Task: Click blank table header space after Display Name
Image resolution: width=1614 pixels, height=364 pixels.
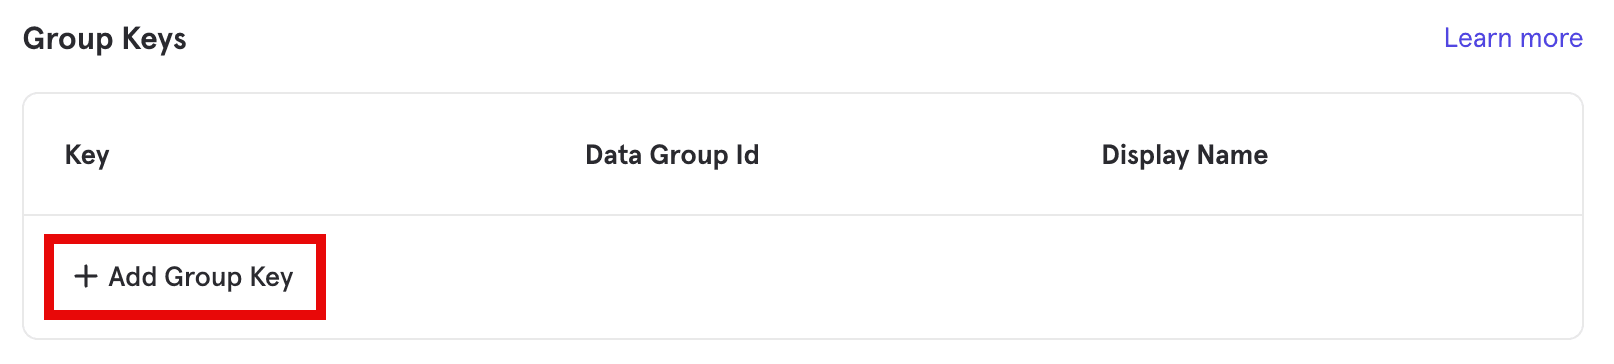Action: pyautogui.click(x=1425, y=155)
